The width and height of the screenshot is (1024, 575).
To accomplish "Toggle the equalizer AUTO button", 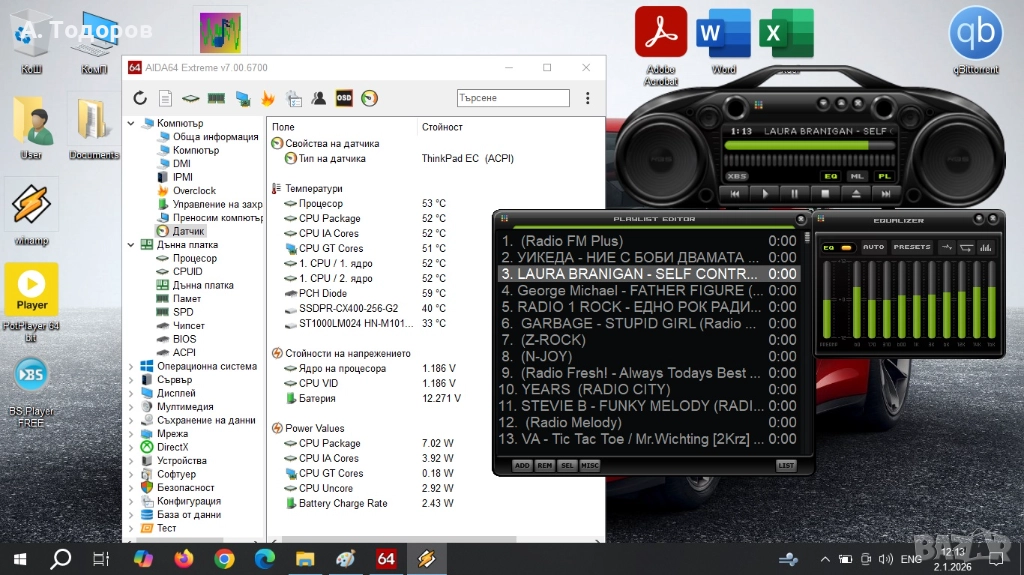I will point(873,247).
